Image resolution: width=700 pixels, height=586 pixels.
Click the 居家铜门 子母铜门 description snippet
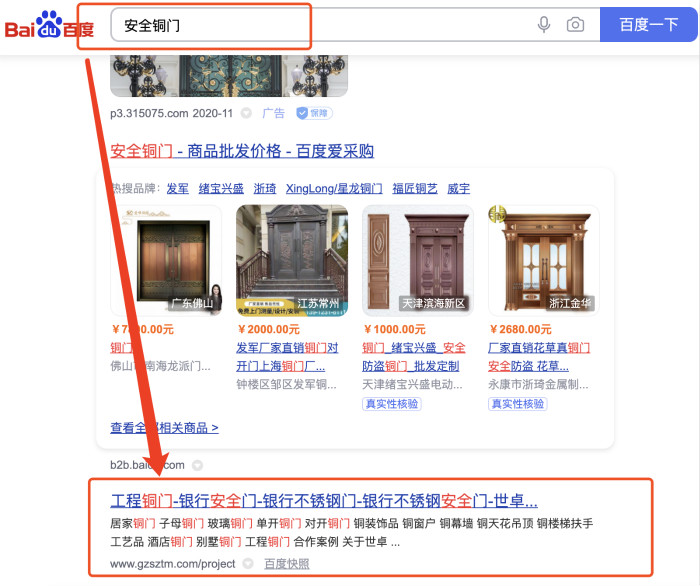(352, 532)
